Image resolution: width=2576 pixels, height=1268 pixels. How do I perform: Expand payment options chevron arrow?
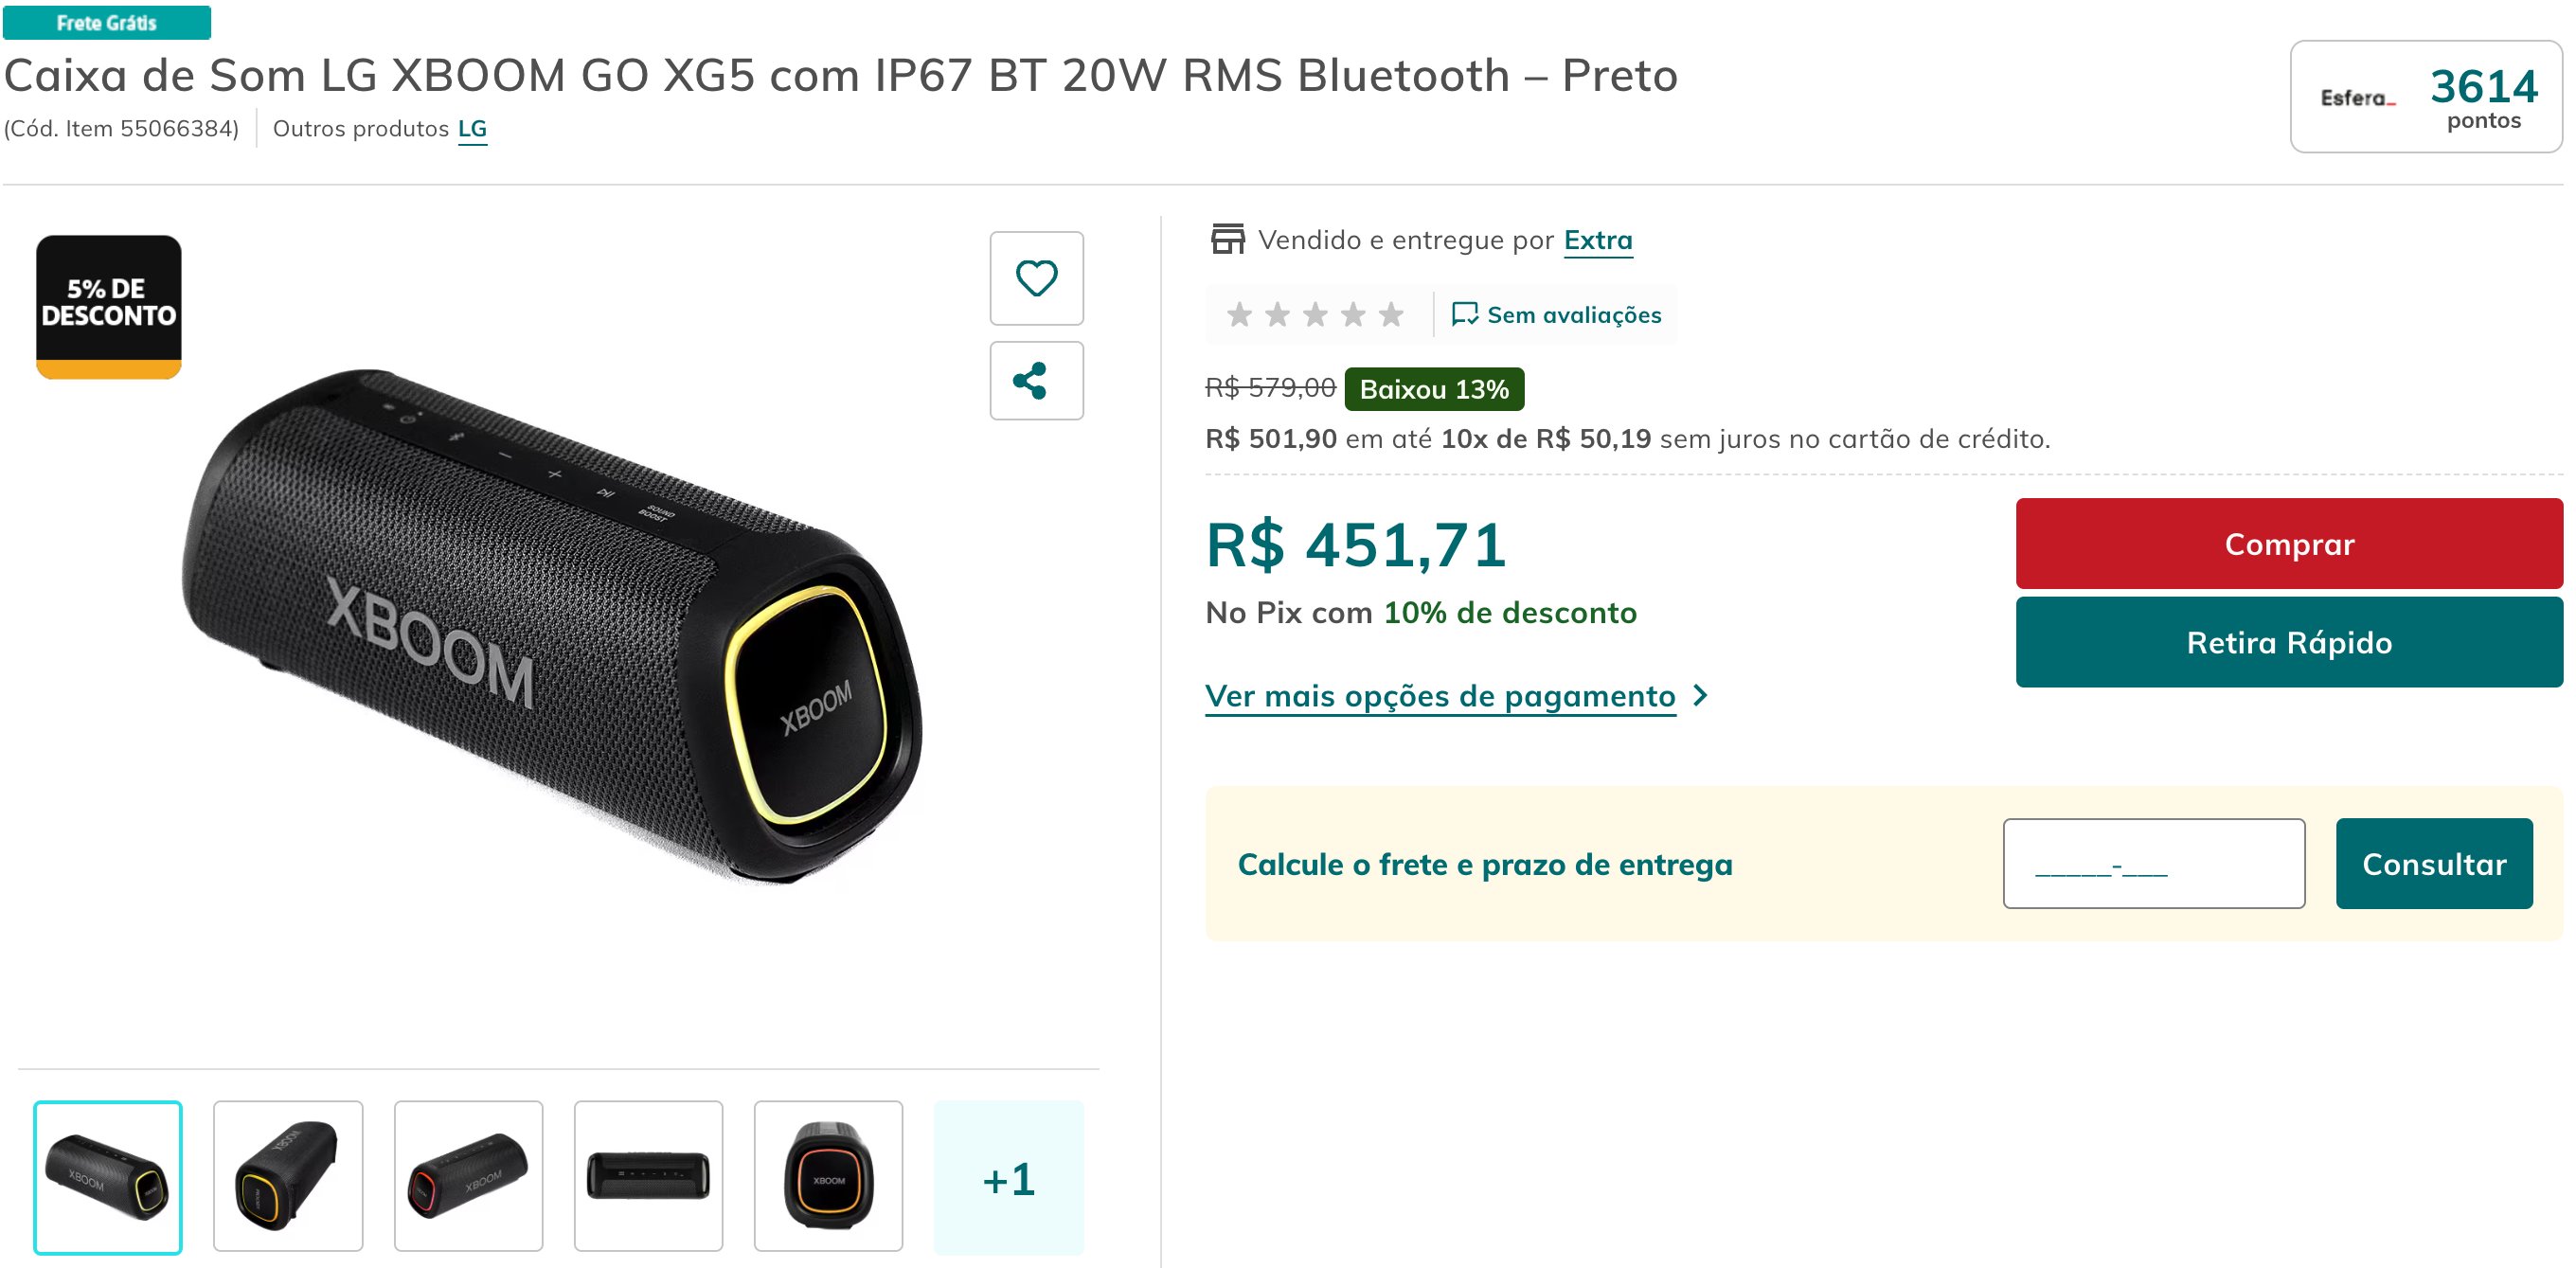click(x=1700, y=695)
